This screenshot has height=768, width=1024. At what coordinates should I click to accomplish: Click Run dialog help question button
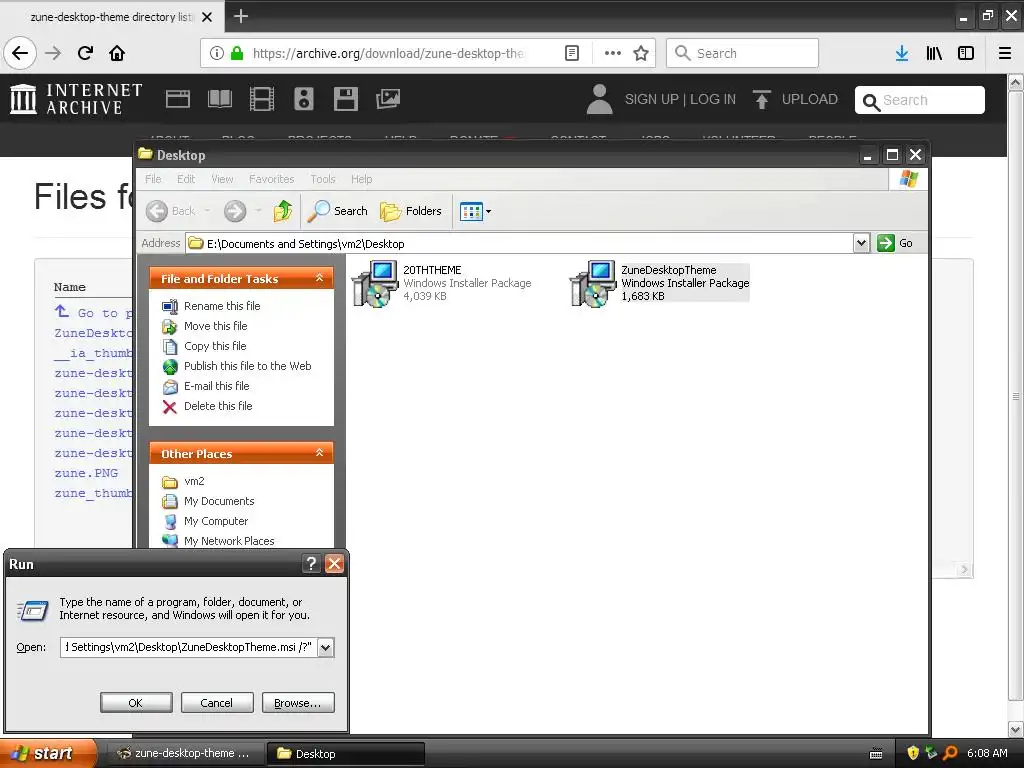pyautogui.click(x=312, y=564)
